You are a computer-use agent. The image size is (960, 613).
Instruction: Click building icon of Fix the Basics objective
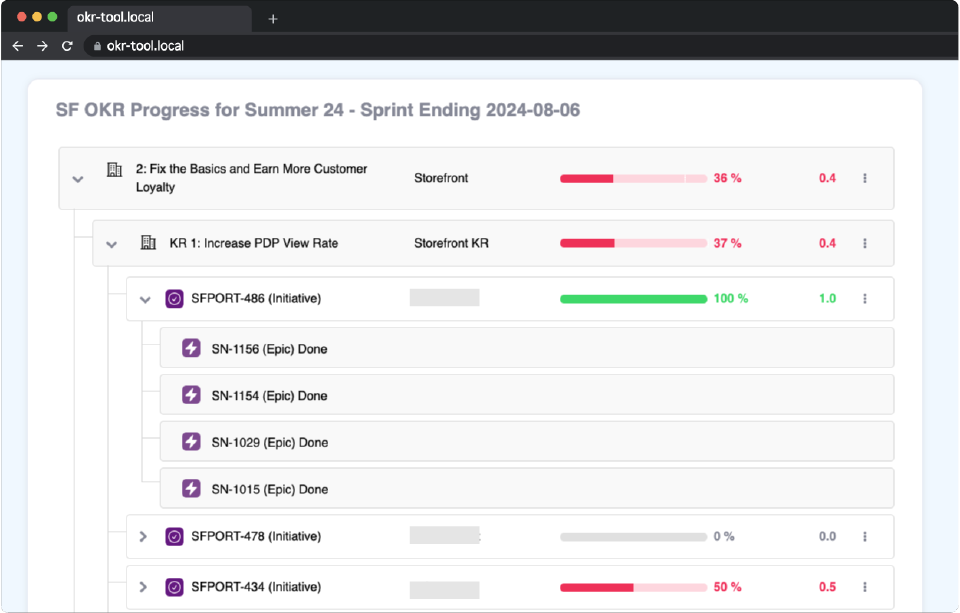[x=114, y=170]
